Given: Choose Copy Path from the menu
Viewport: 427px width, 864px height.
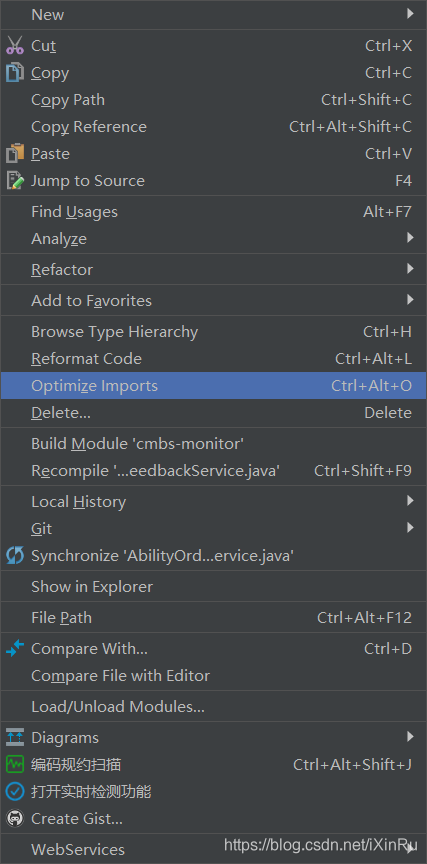Looking at the screenshot, I should pos(213,100).
